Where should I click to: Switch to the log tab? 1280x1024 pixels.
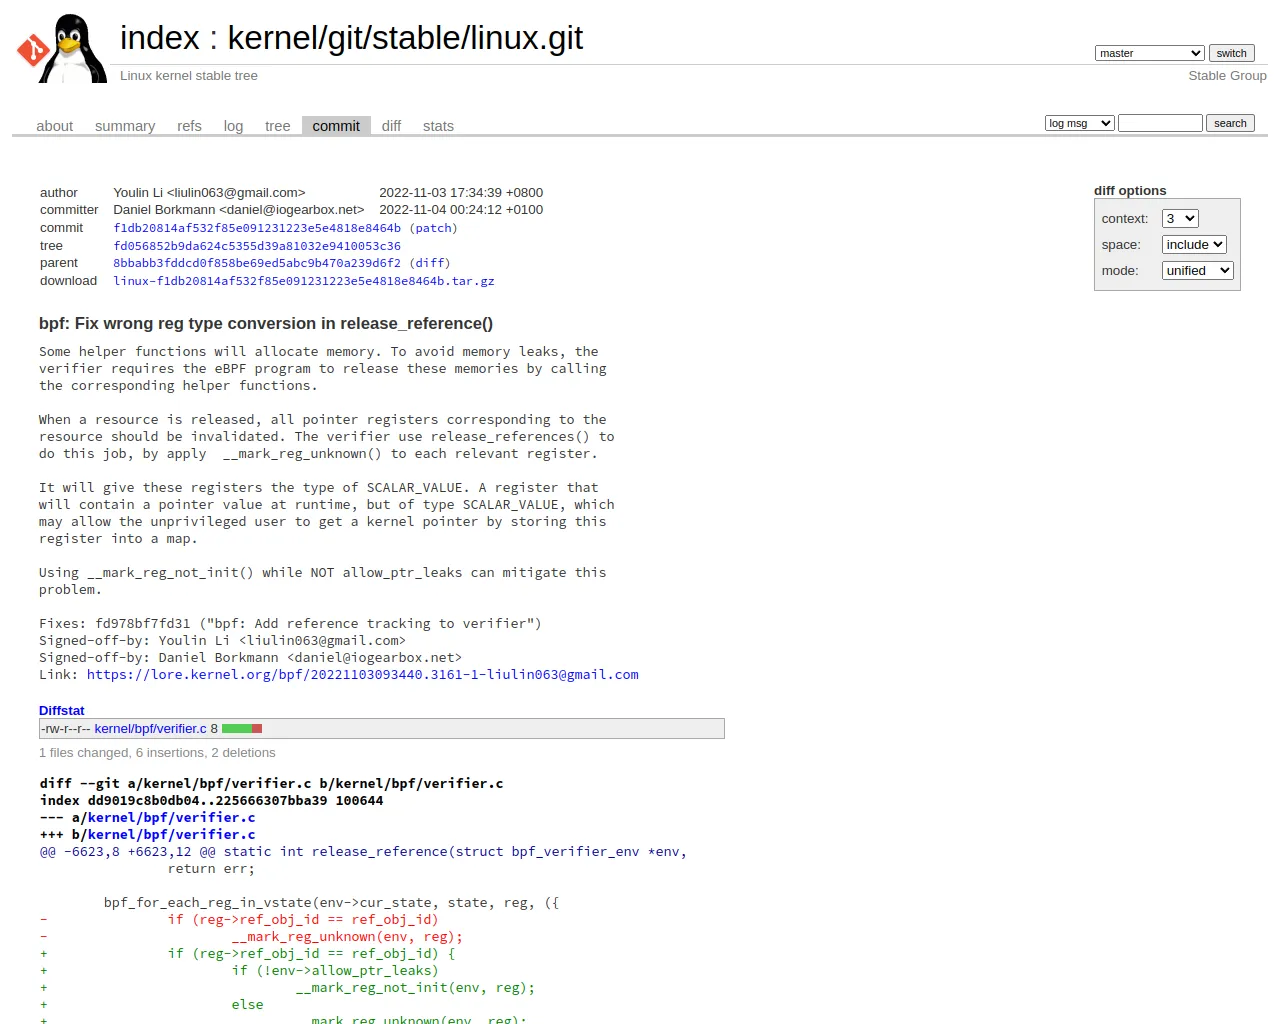pyautogui.click(x=233, y=126)
